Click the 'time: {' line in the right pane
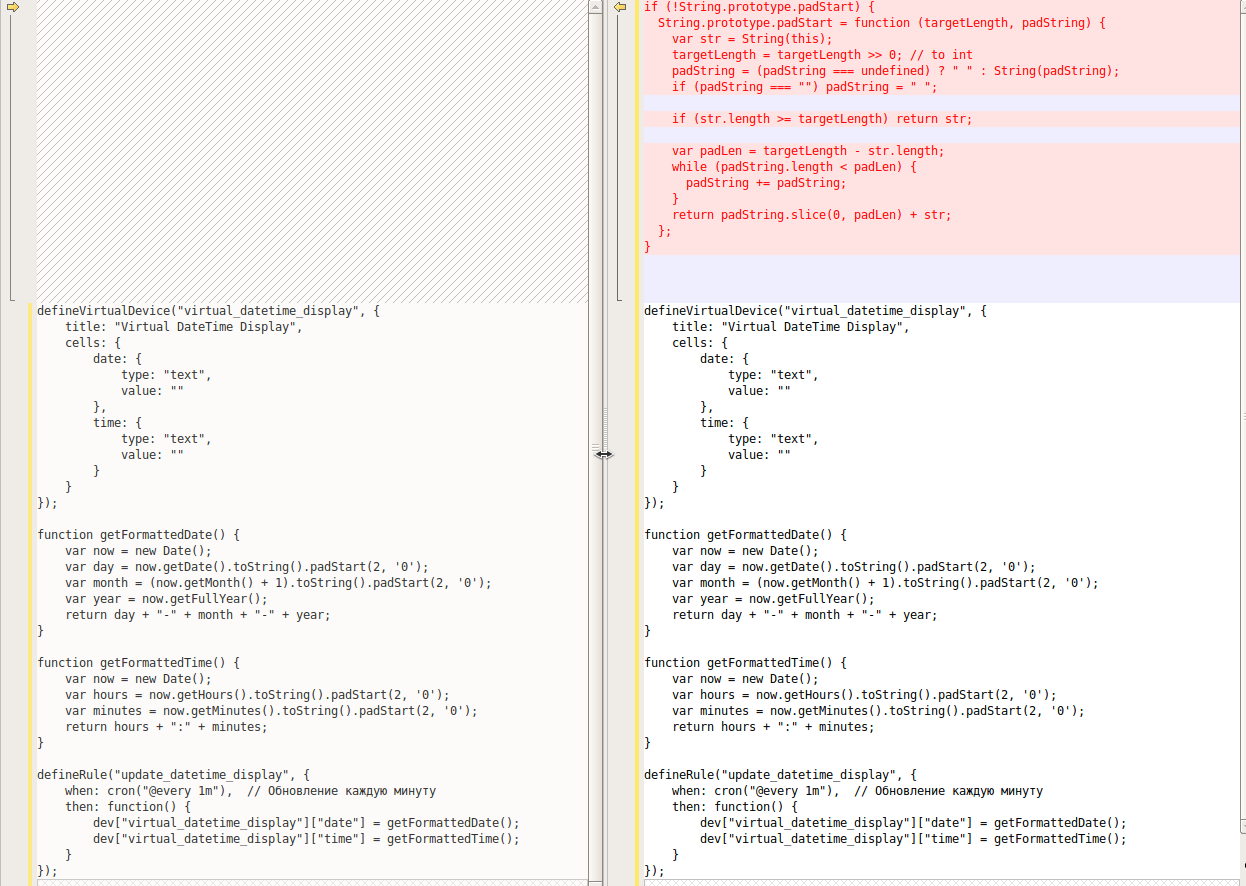The width and height of the screenshot is (1246, 886). click(x=725, y=423)
